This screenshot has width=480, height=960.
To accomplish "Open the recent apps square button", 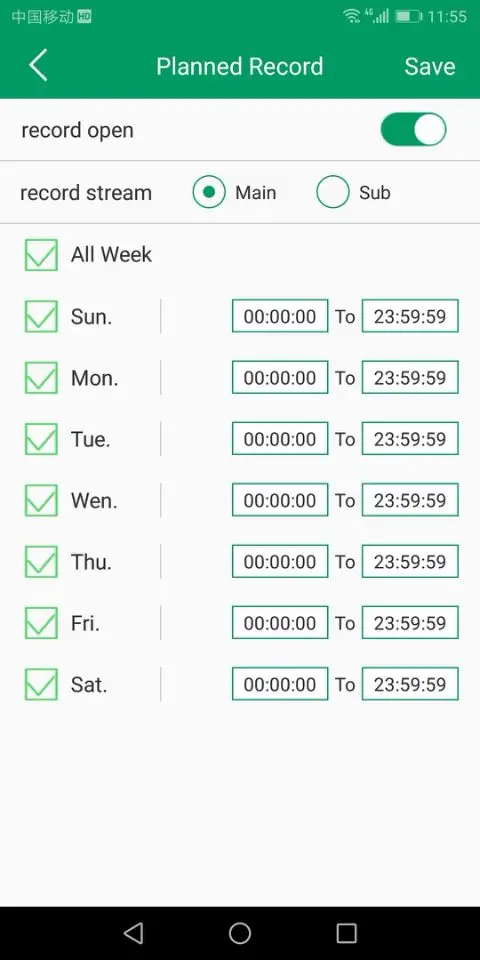I will (x=347, y=933).
